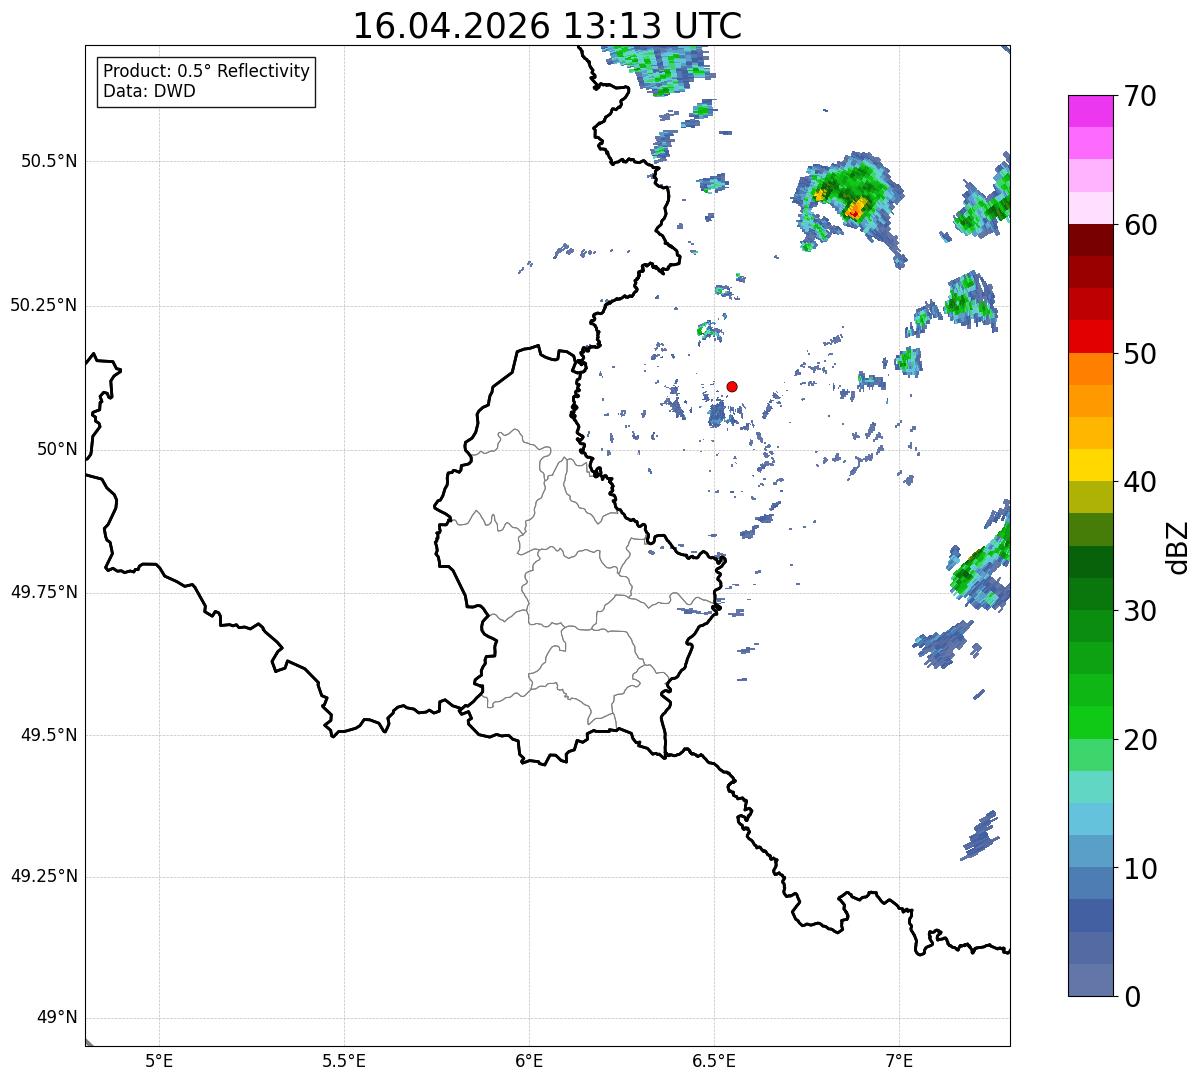The image size is (1202, 1081).
Task: Click the 50.5°N latitude tick label
Action: pos(49,161)
